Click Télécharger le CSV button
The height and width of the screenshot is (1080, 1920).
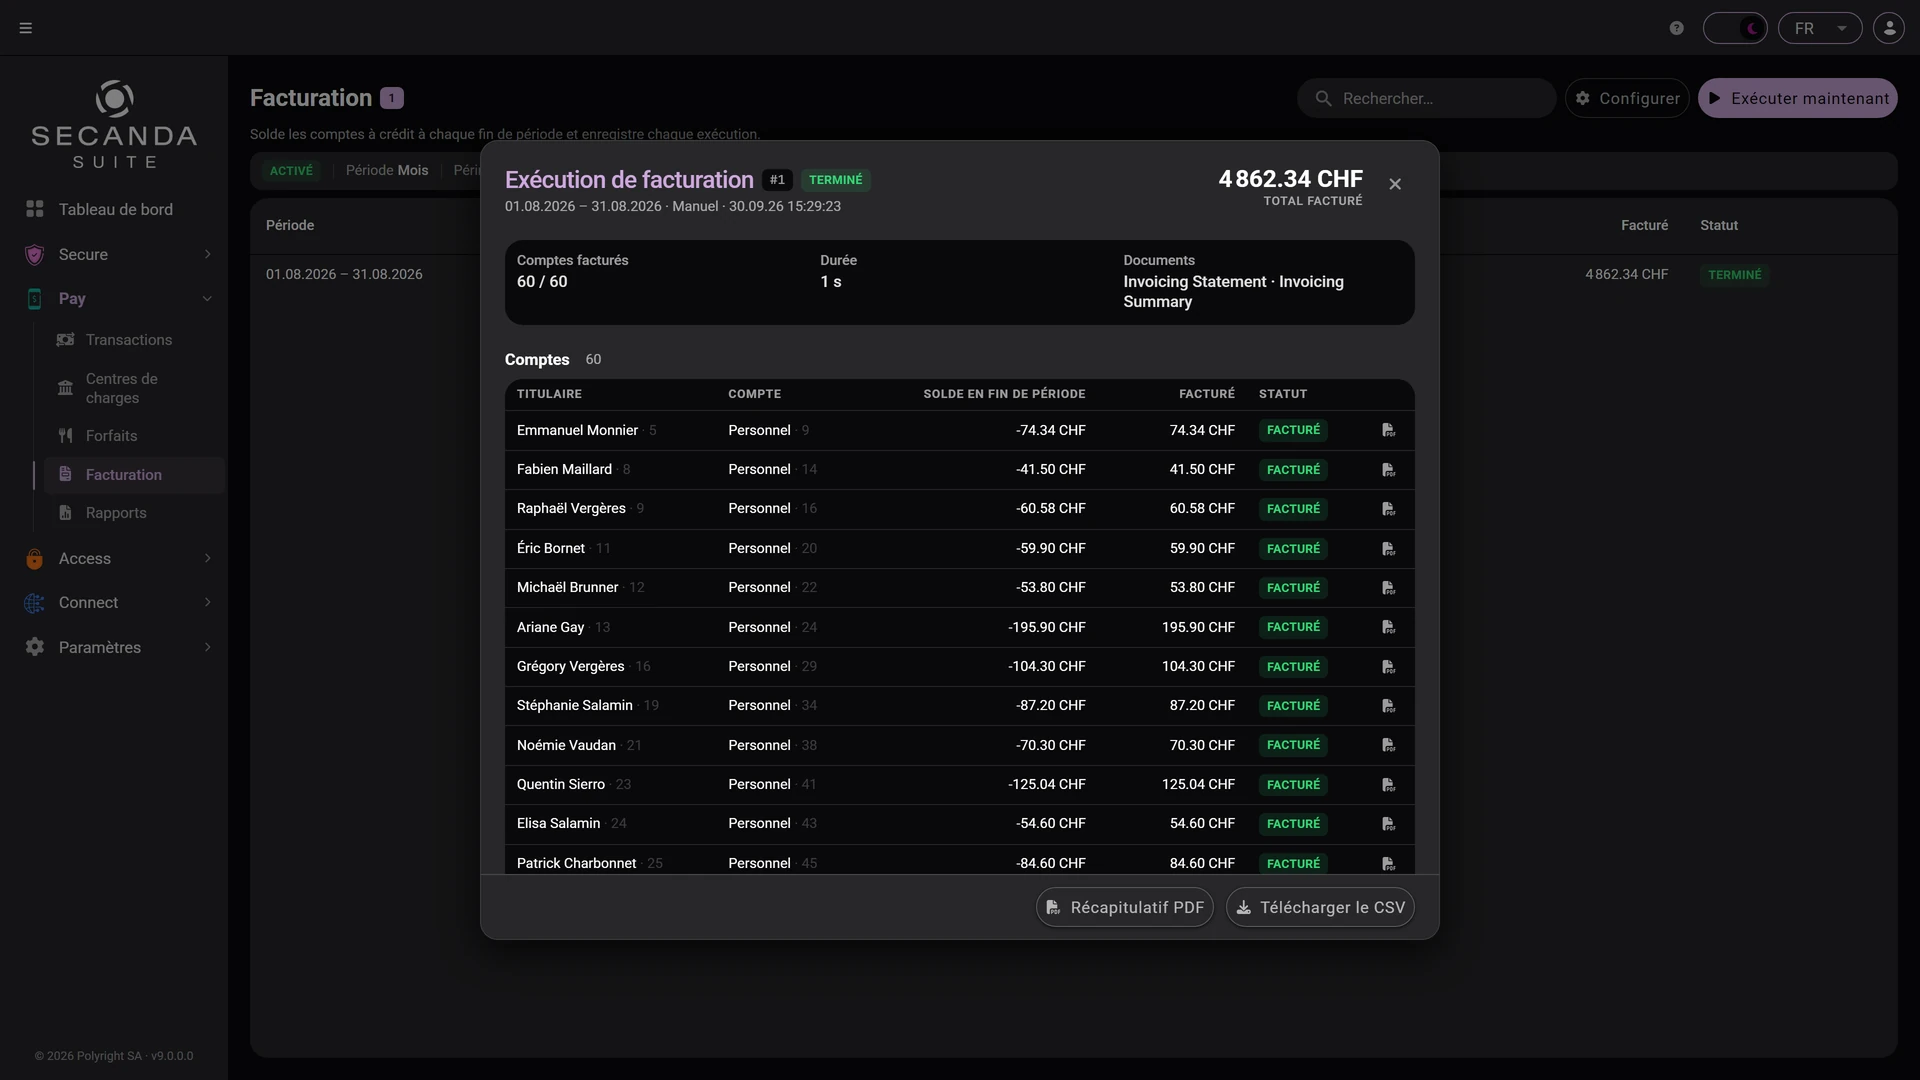(x=1320, y=907)
